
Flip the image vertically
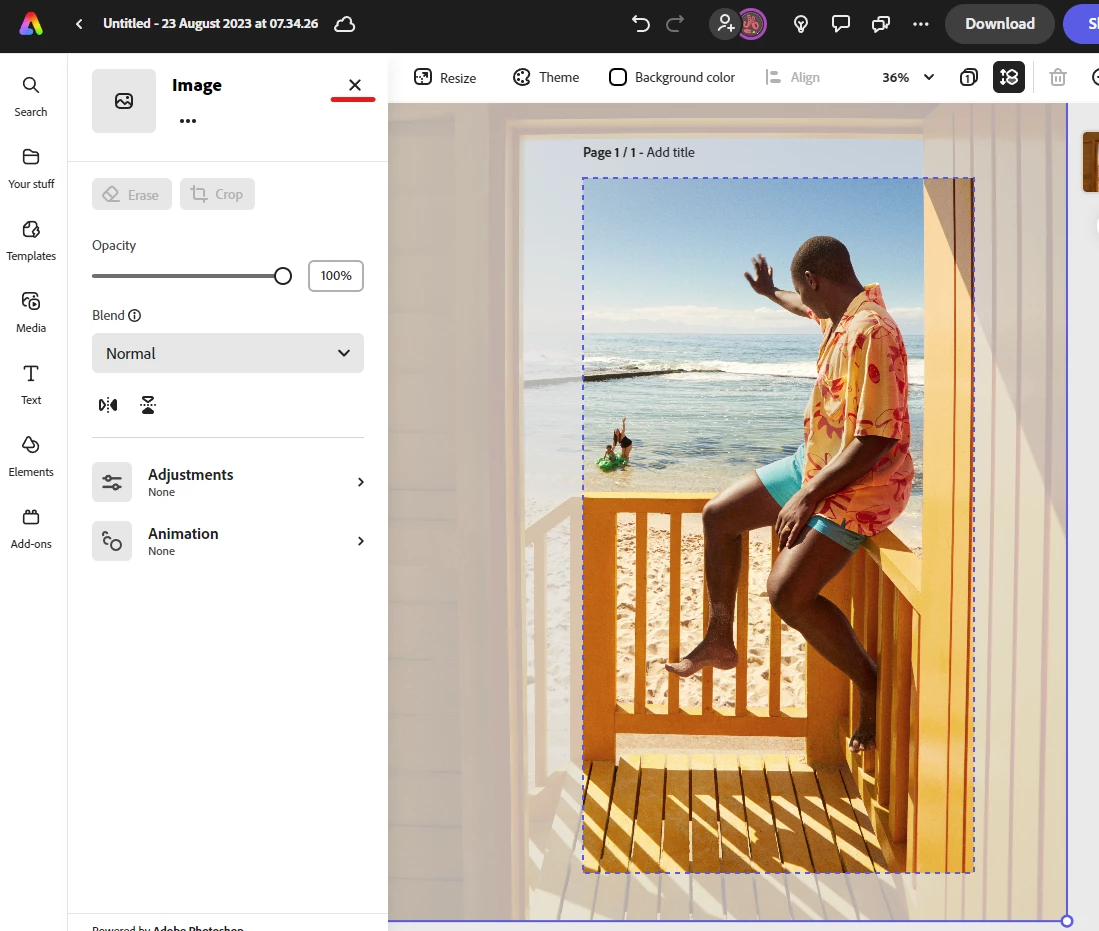148,405
